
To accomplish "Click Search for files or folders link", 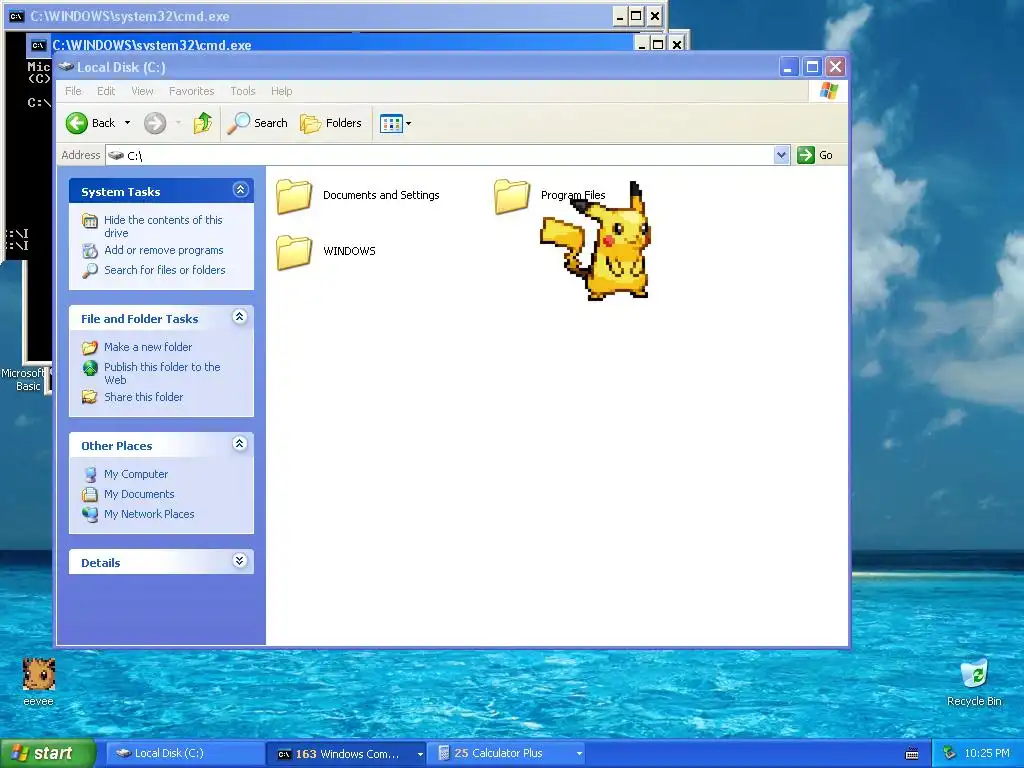I will pyautogui.click(x=165, y=270).
